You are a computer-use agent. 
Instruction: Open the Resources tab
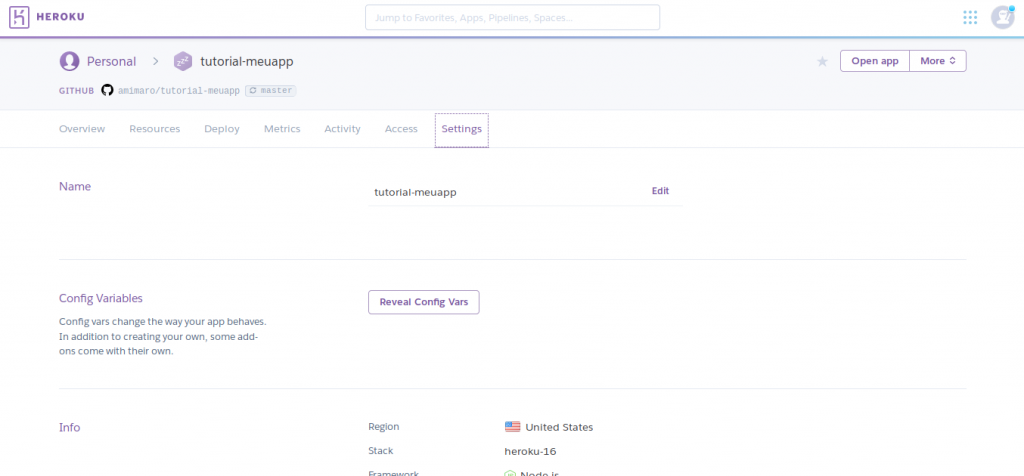(x=154, y=129)
